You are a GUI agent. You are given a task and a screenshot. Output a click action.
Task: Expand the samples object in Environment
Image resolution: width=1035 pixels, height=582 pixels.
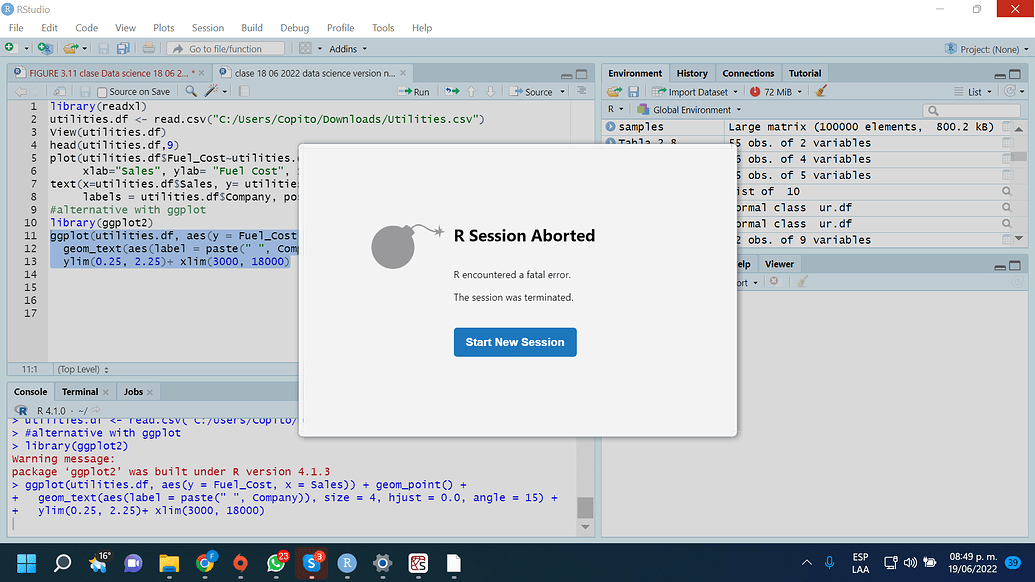[x=610, y=127]
